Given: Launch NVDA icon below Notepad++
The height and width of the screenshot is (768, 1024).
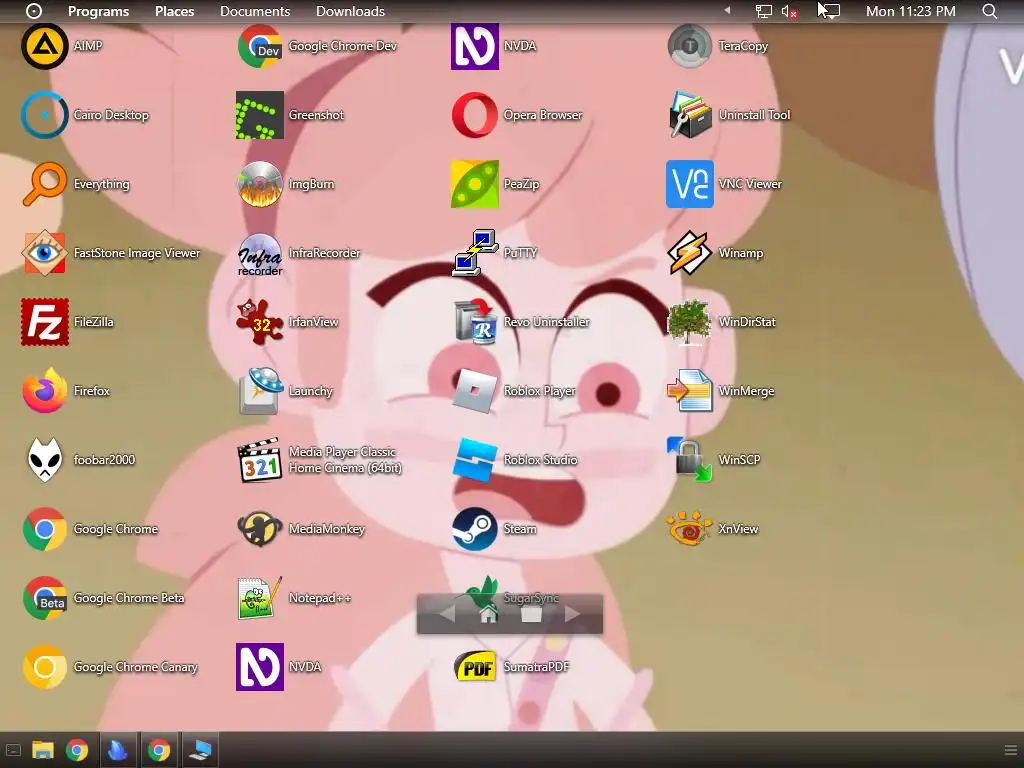Looking at the screenshot, I should click(260, 667).
